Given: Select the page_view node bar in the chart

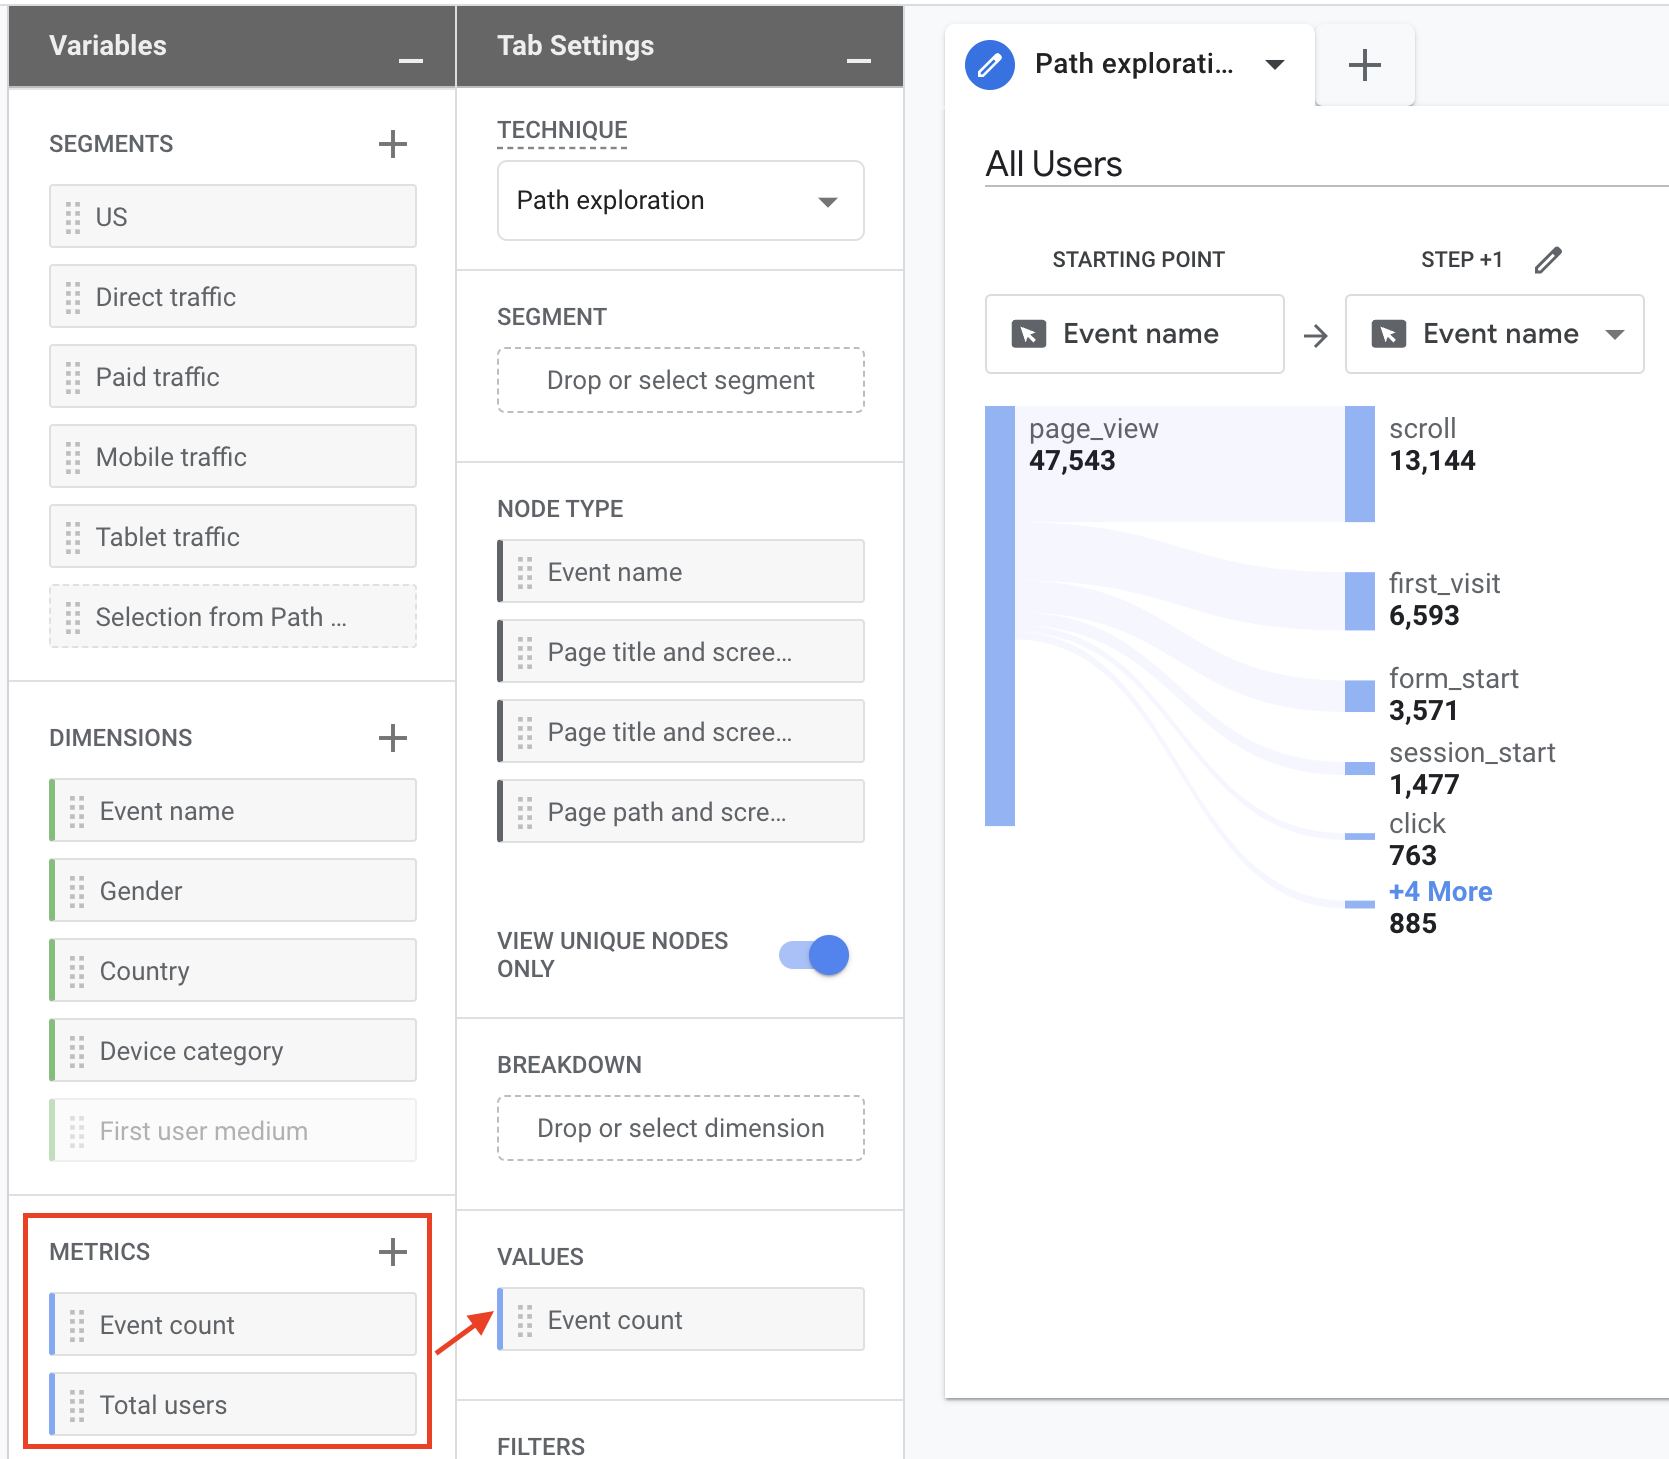Looking at the screenshot, I should point(999,615).
